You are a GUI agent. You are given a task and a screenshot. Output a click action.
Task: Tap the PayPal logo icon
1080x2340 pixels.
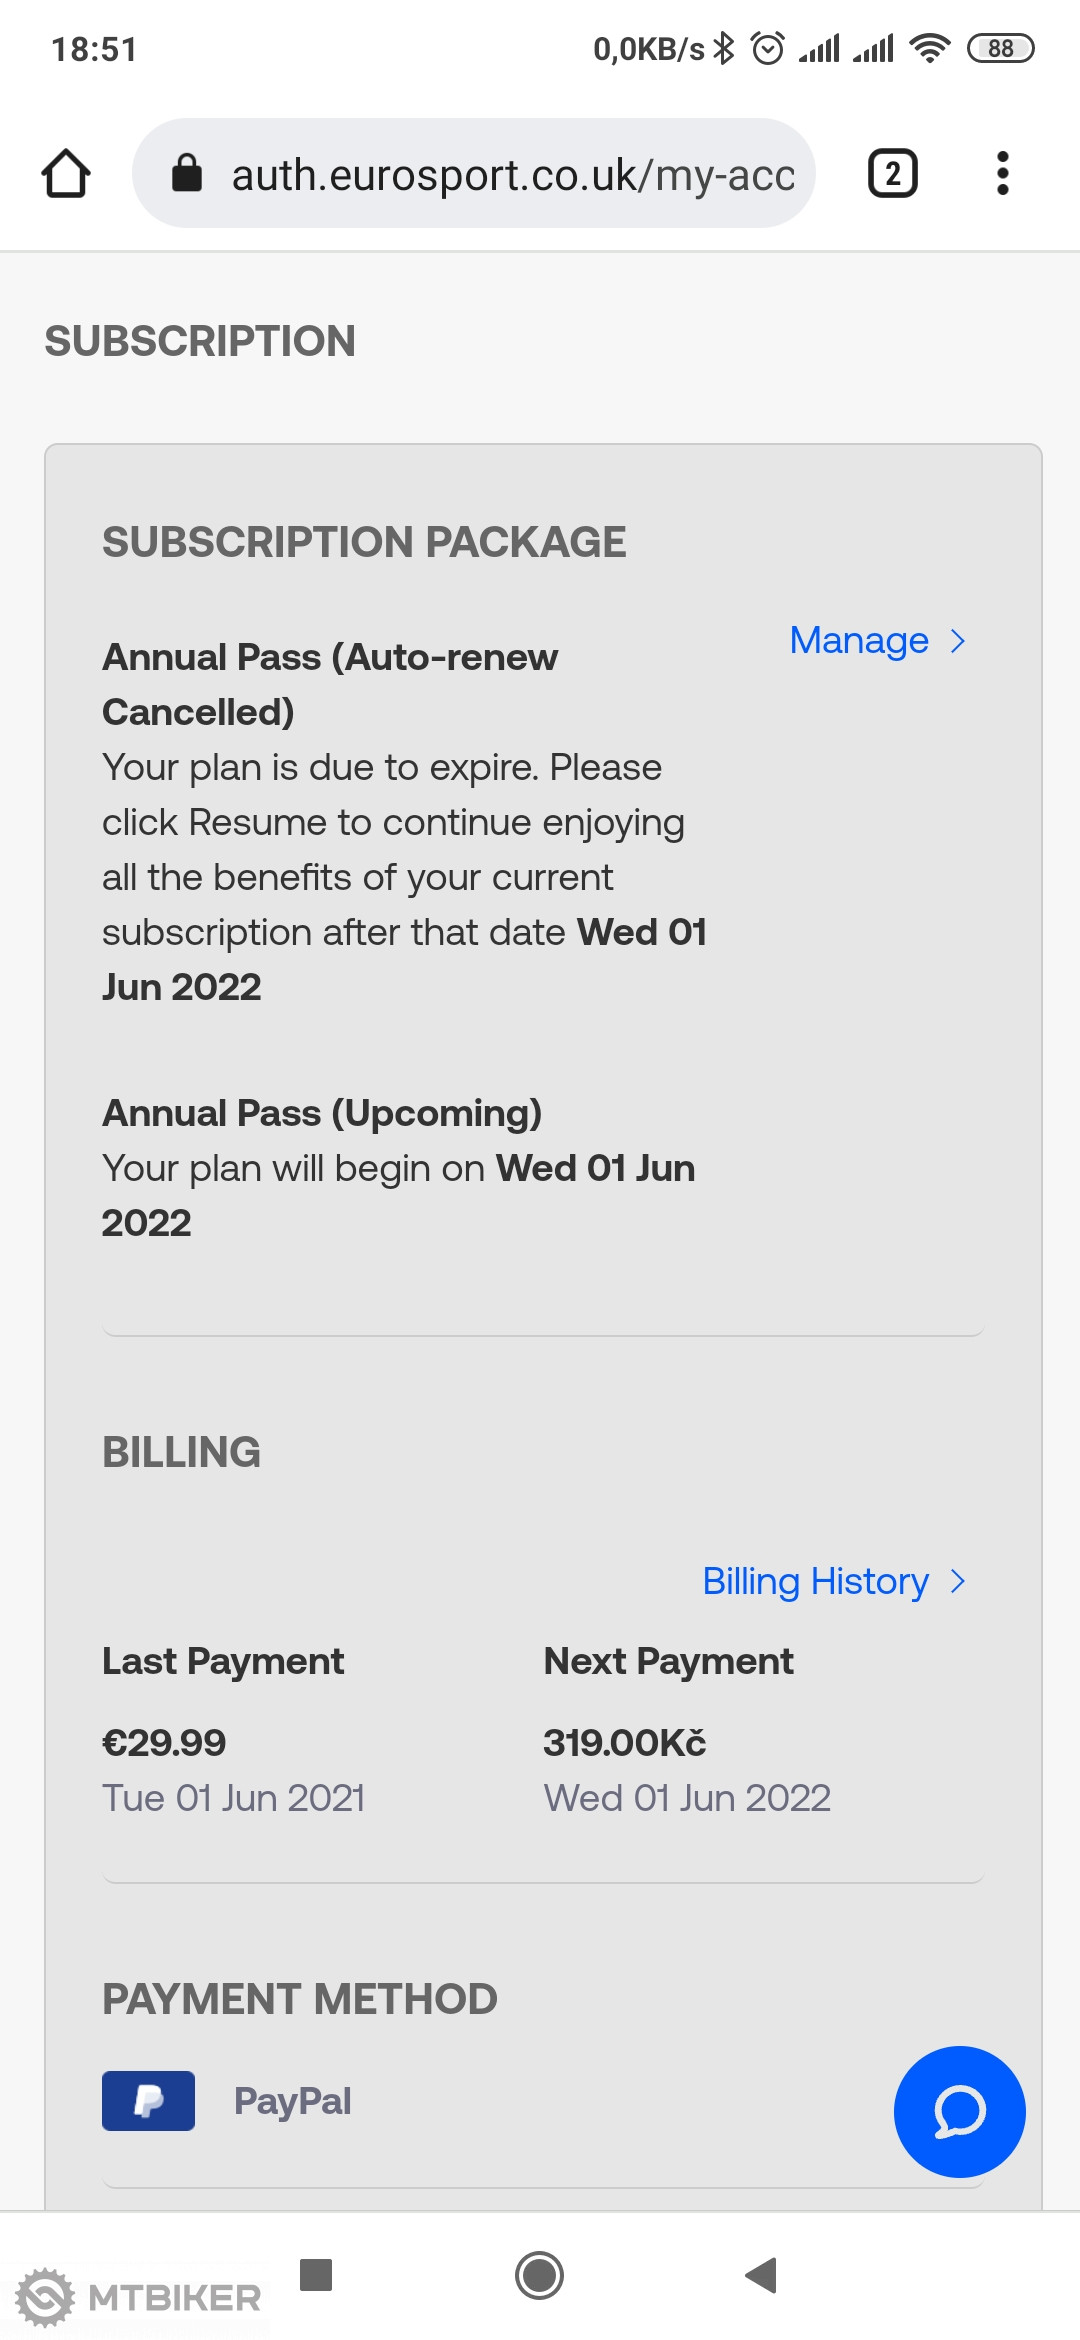coord(148,2101)
